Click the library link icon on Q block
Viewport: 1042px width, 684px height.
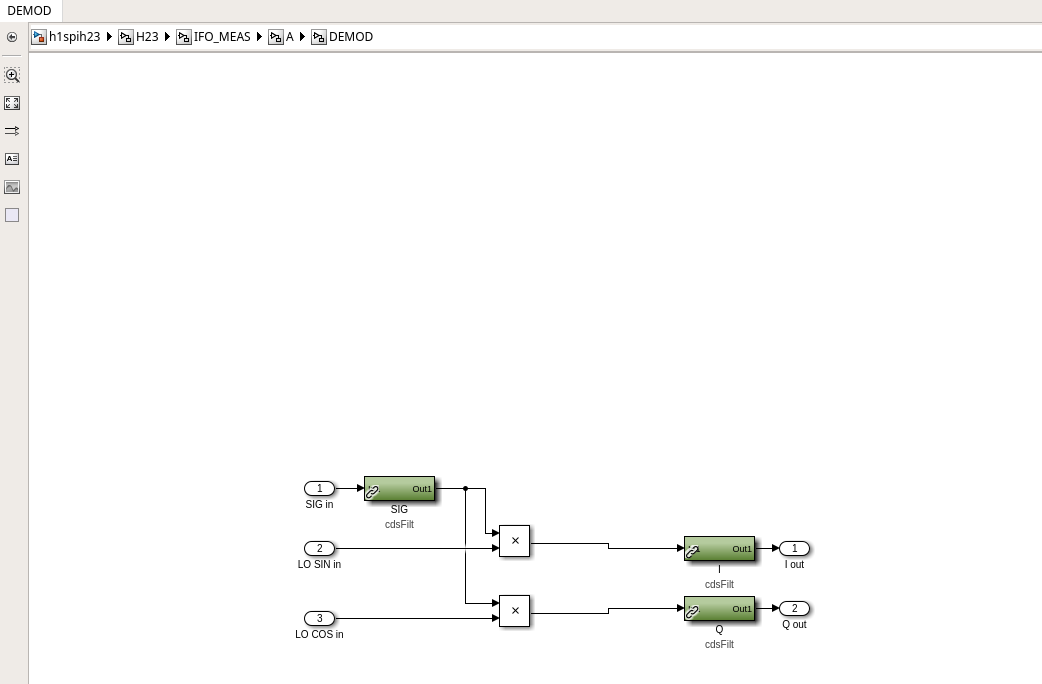[692, 612]
